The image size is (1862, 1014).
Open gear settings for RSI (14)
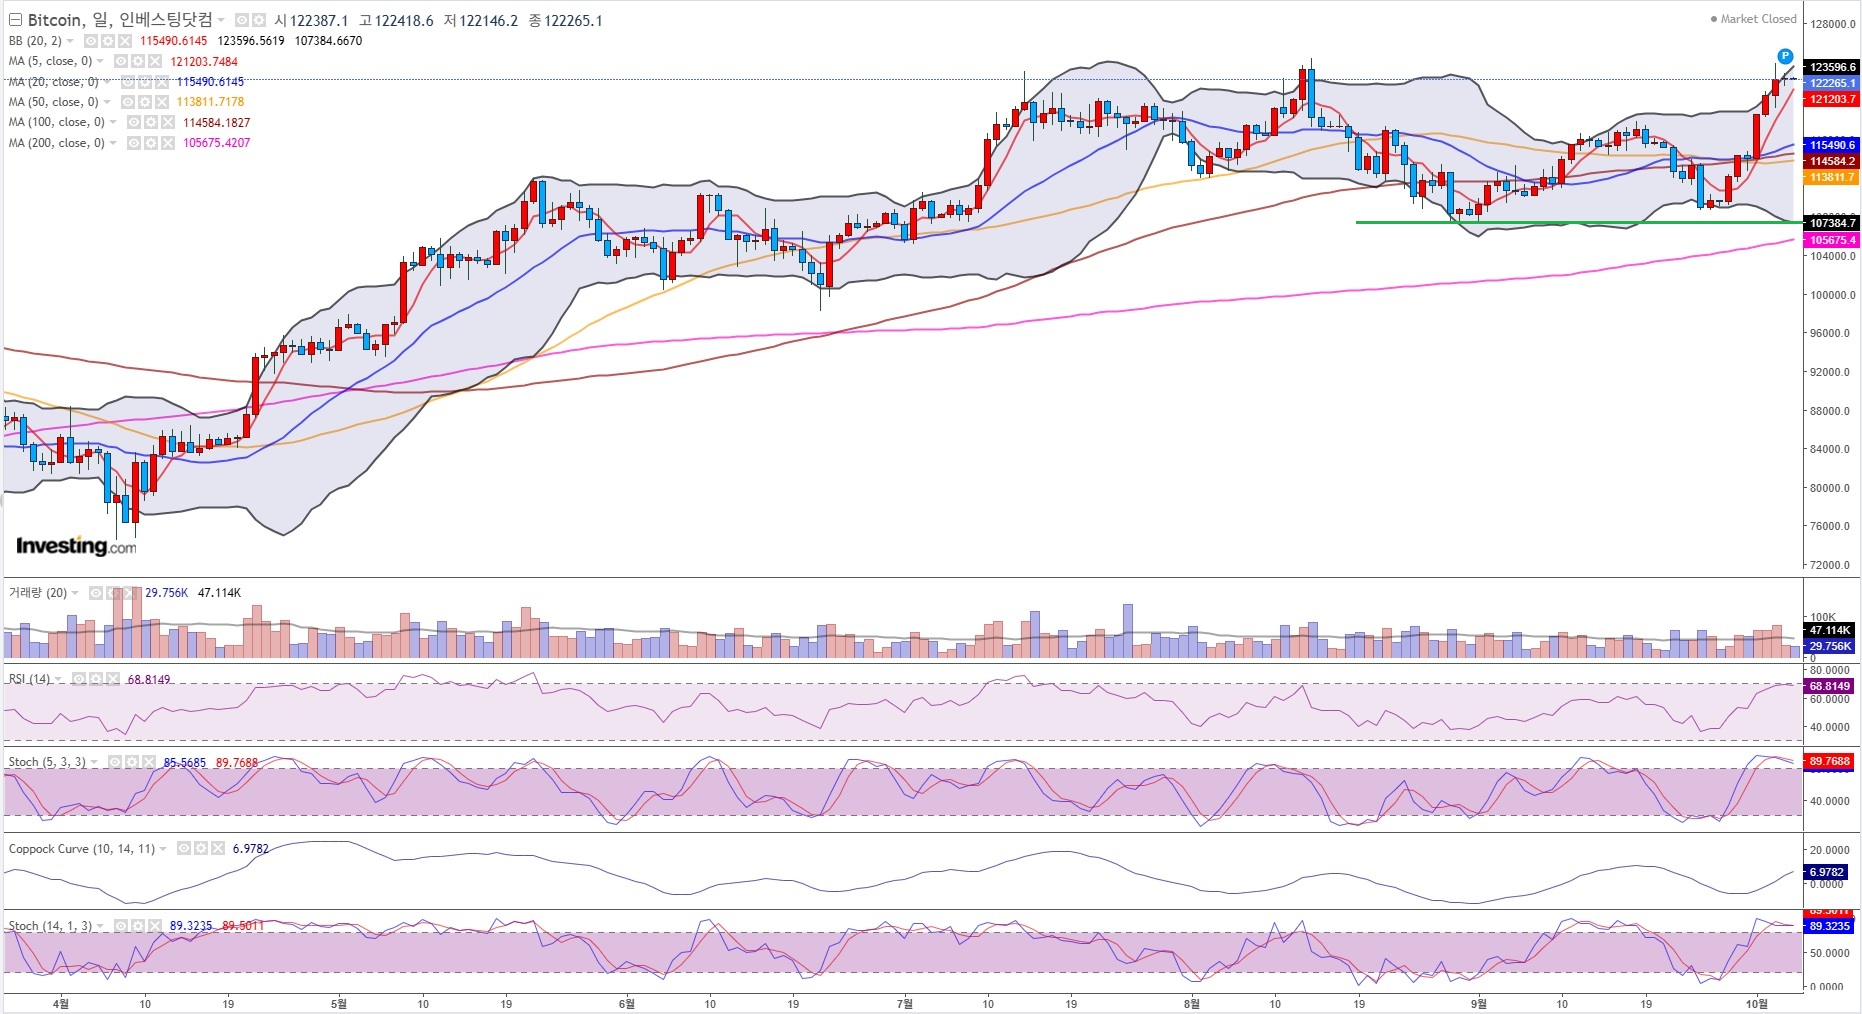click(95, 679)
